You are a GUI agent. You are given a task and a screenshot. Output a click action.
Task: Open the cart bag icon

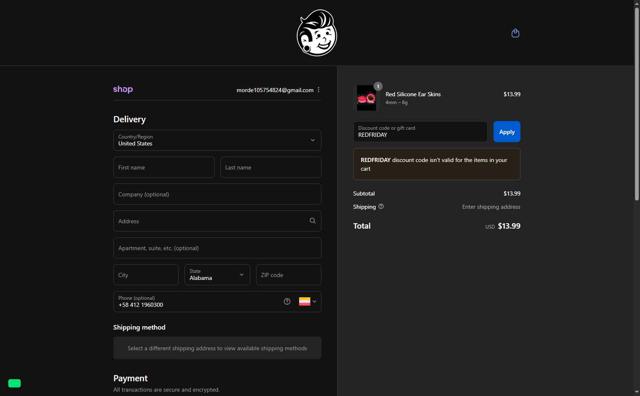515,33
